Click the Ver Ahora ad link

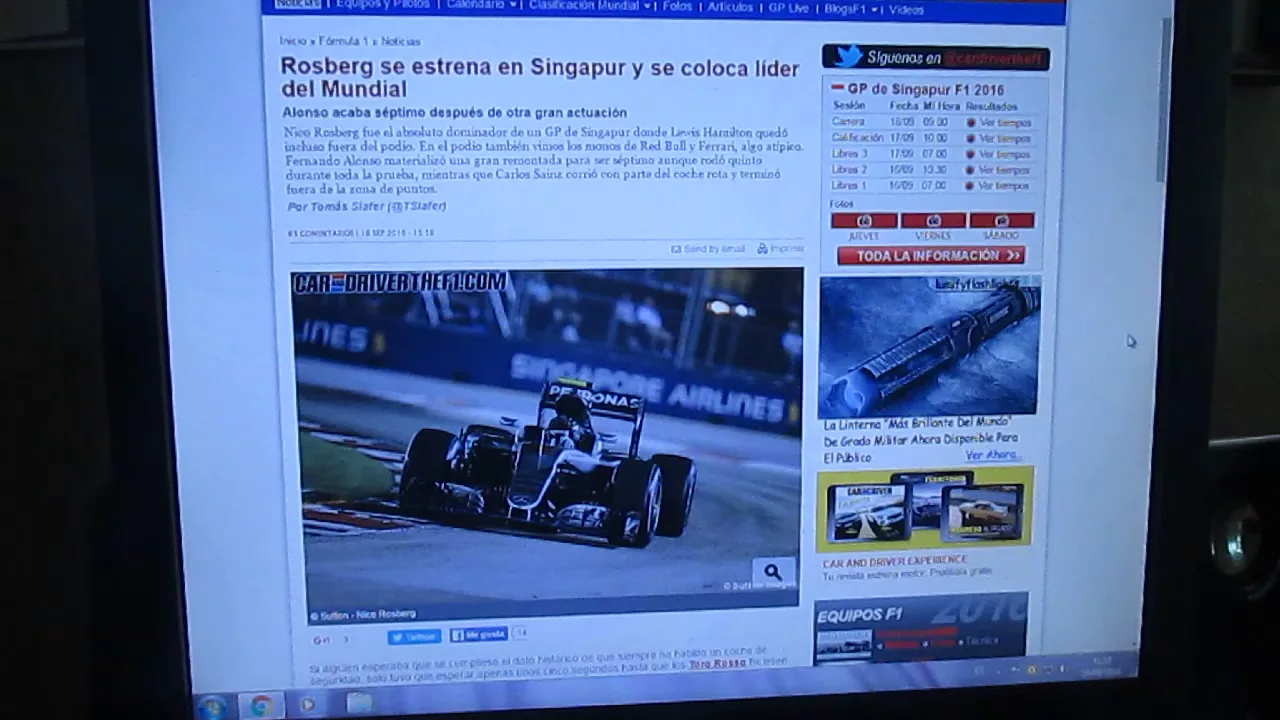point(991,455)
